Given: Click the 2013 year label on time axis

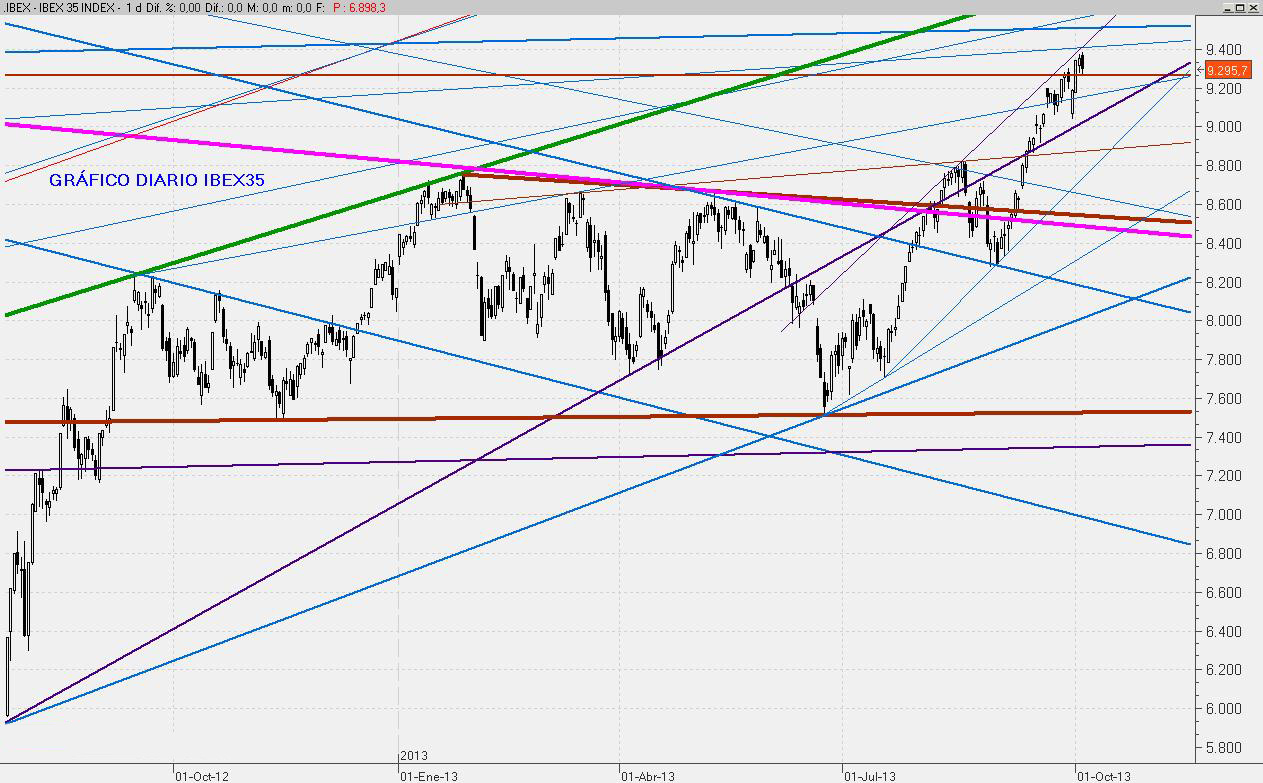Looking at the screenshot, I should tap(414, 757).
